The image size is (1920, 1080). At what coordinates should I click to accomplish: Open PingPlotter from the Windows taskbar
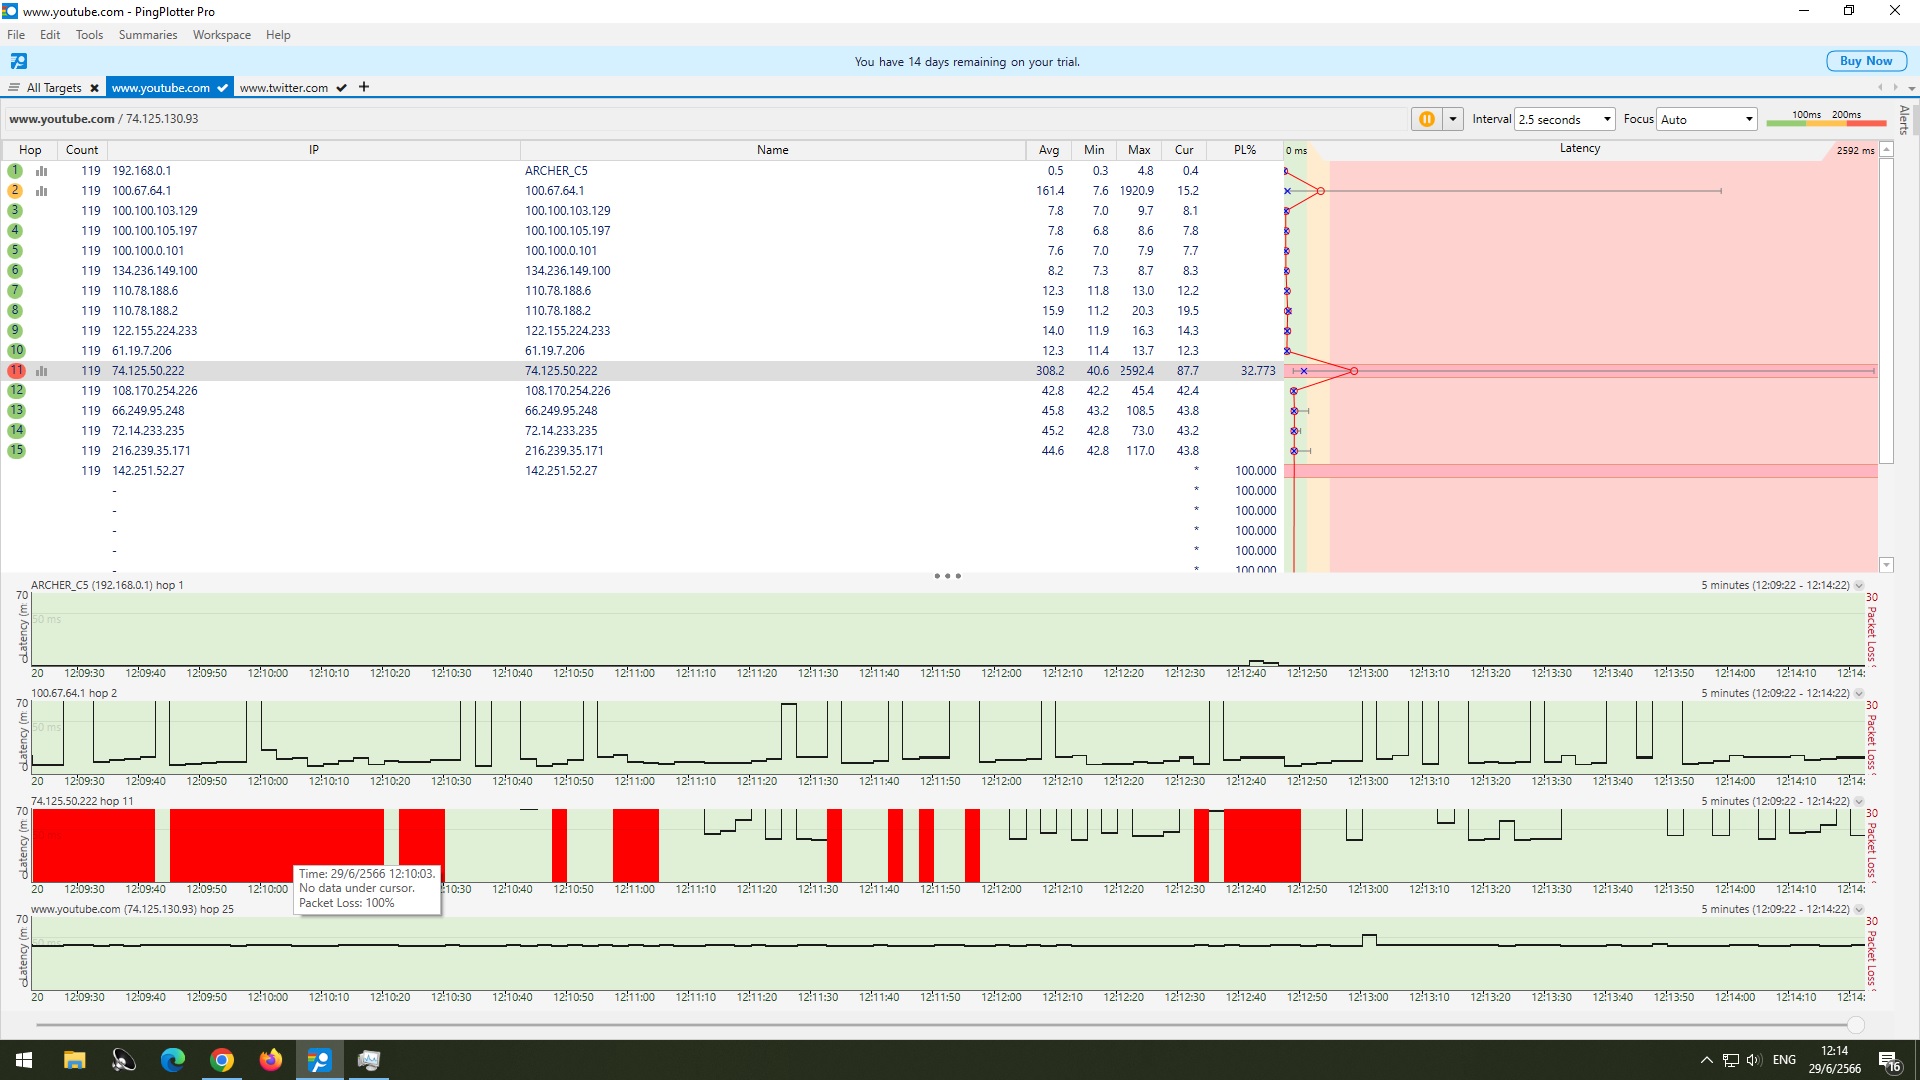tap(320, 1060)
